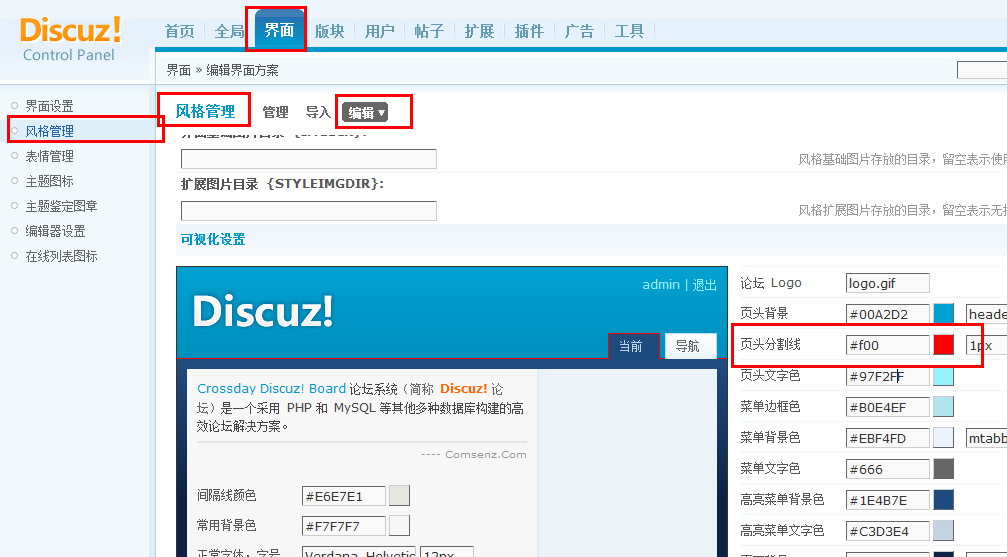Click the header background image field
1007x557 pixels.
[986, 314]
